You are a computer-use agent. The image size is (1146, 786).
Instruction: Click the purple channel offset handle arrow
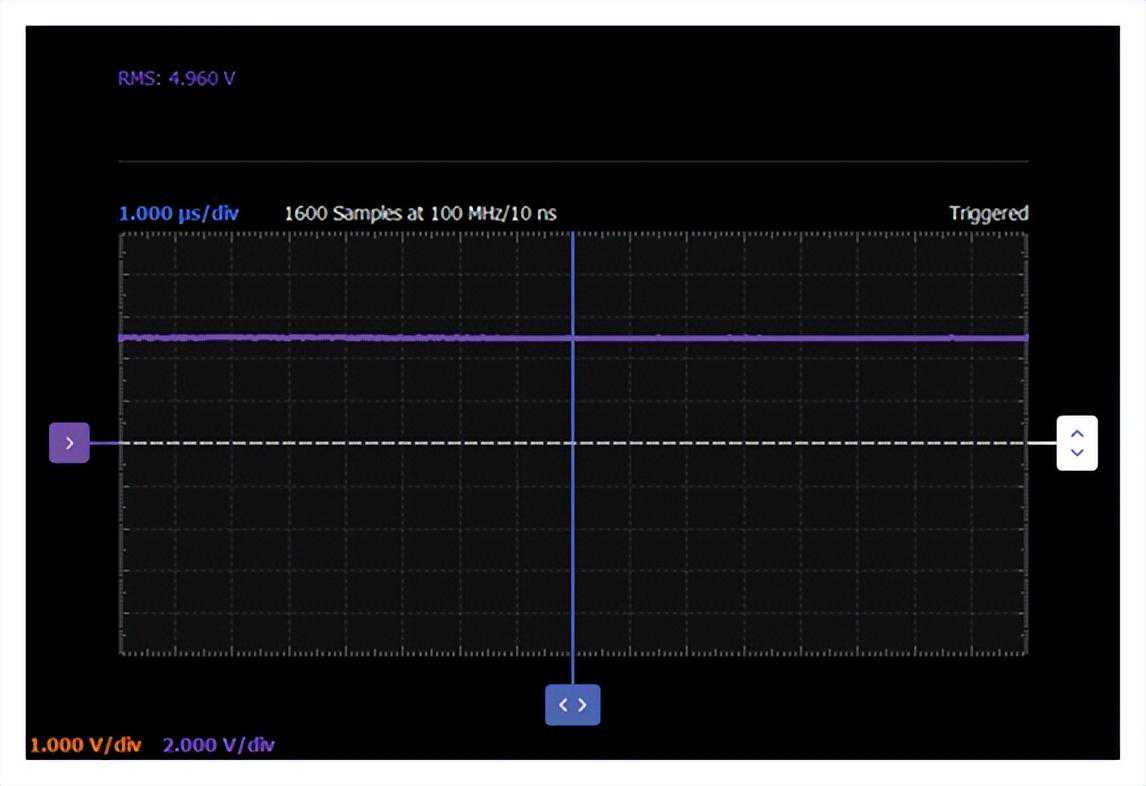coord(69,443)
